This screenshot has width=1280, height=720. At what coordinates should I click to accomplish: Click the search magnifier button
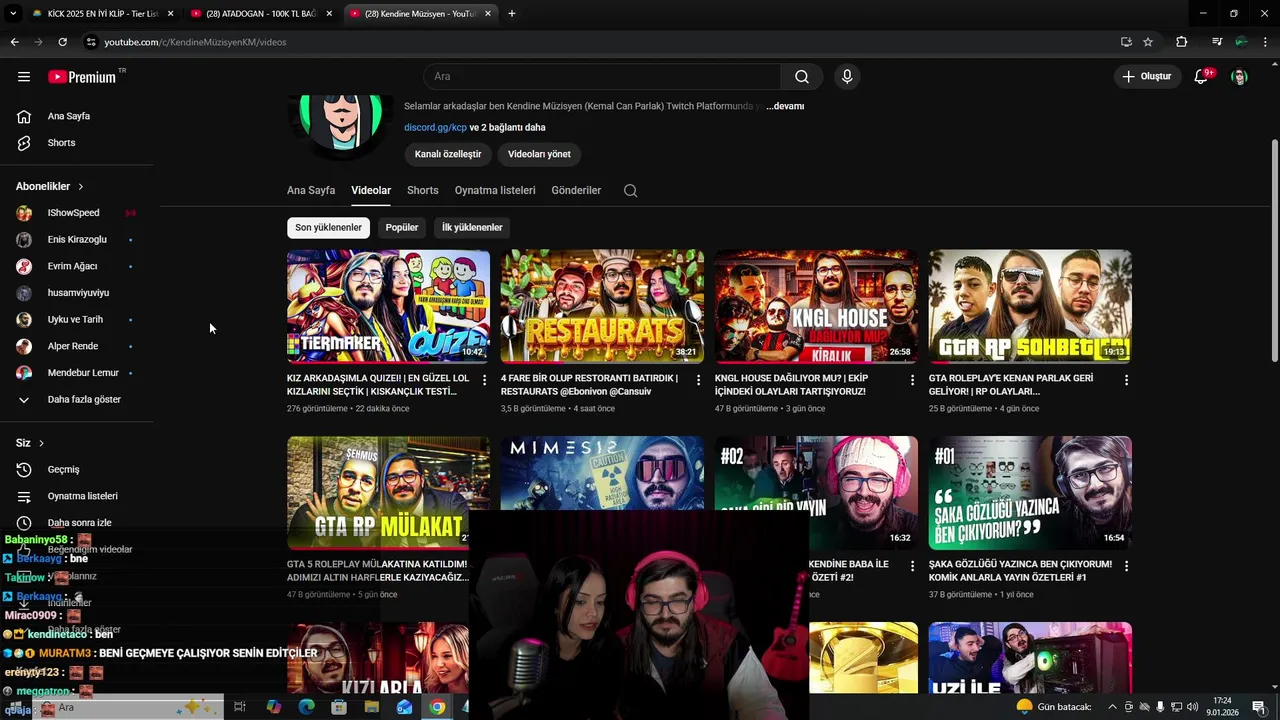(x=802, y=77)
